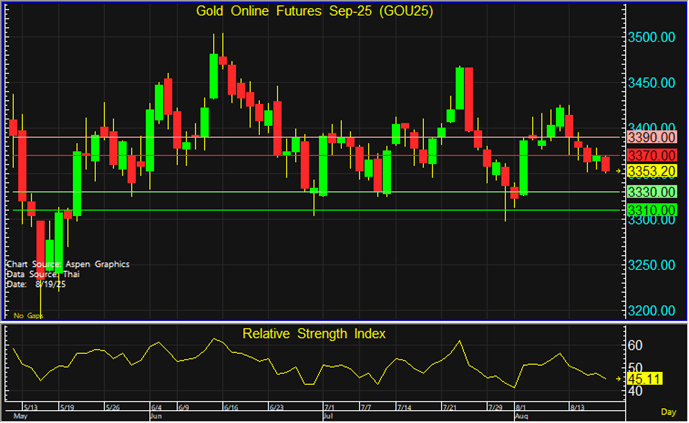Click the 3370.00 red price label
This screenshot has height=423, width=689.
coord(652,155)
